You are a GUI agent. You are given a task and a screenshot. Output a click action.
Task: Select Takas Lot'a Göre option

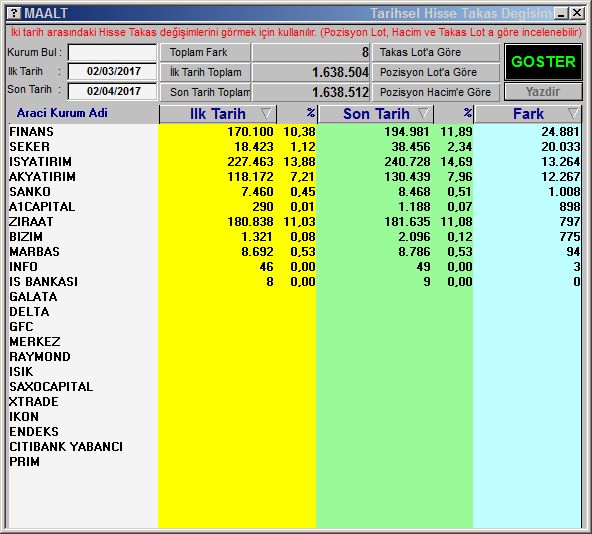coord(436,52)
